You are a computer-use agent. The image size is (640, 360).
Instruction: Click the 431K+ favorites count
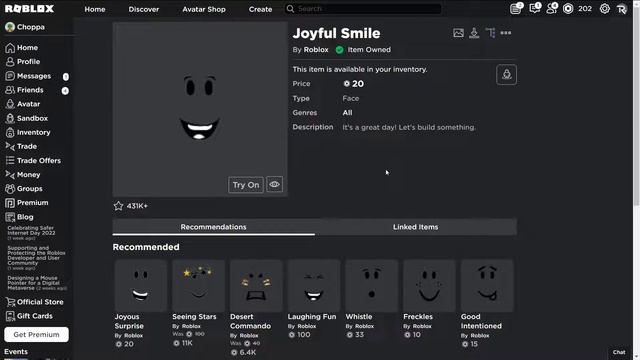pyautogui.click(x=137, y=206)
